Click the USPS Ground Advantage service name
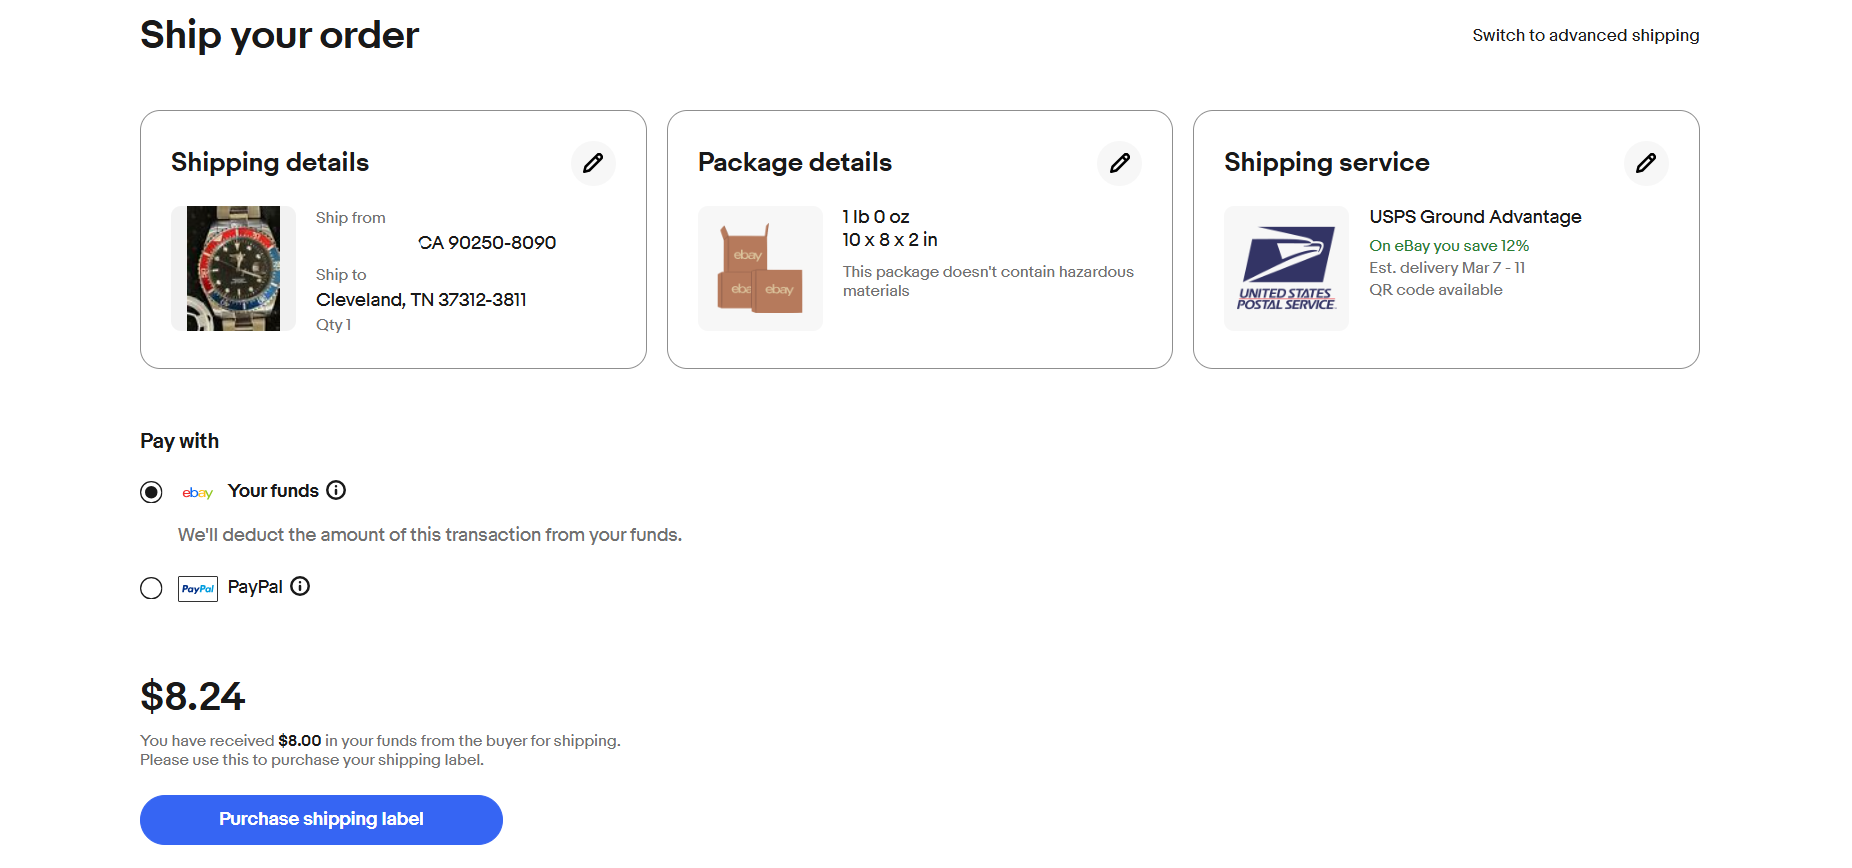The image size is (1852, 868). [x=1475, y=217]
